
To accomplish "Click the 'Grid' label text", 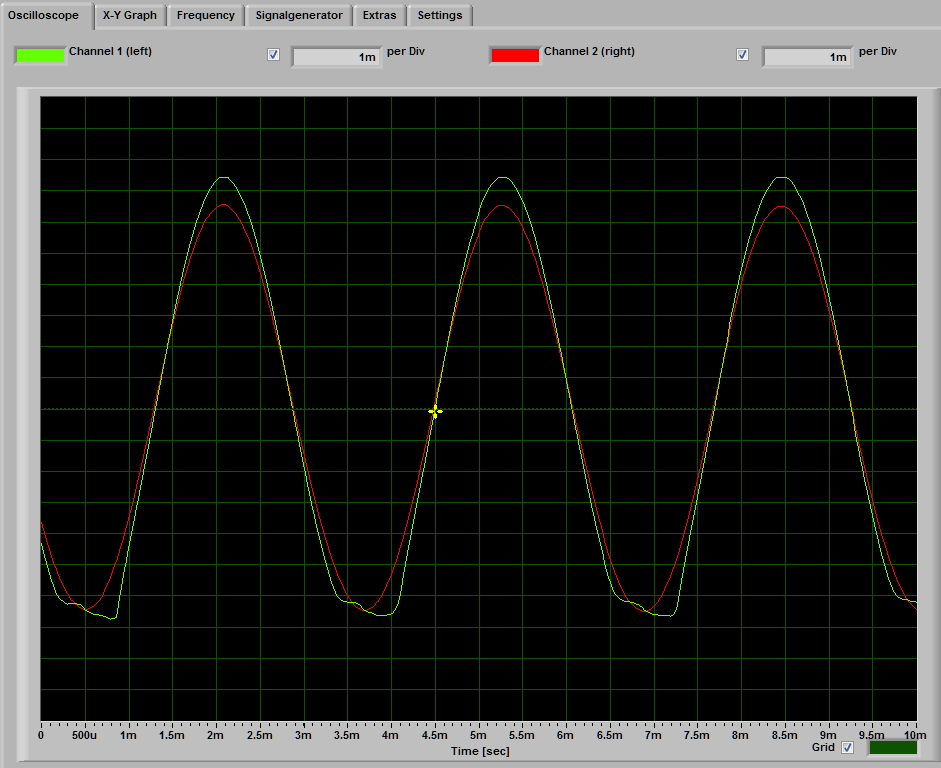I will (823, 747).
